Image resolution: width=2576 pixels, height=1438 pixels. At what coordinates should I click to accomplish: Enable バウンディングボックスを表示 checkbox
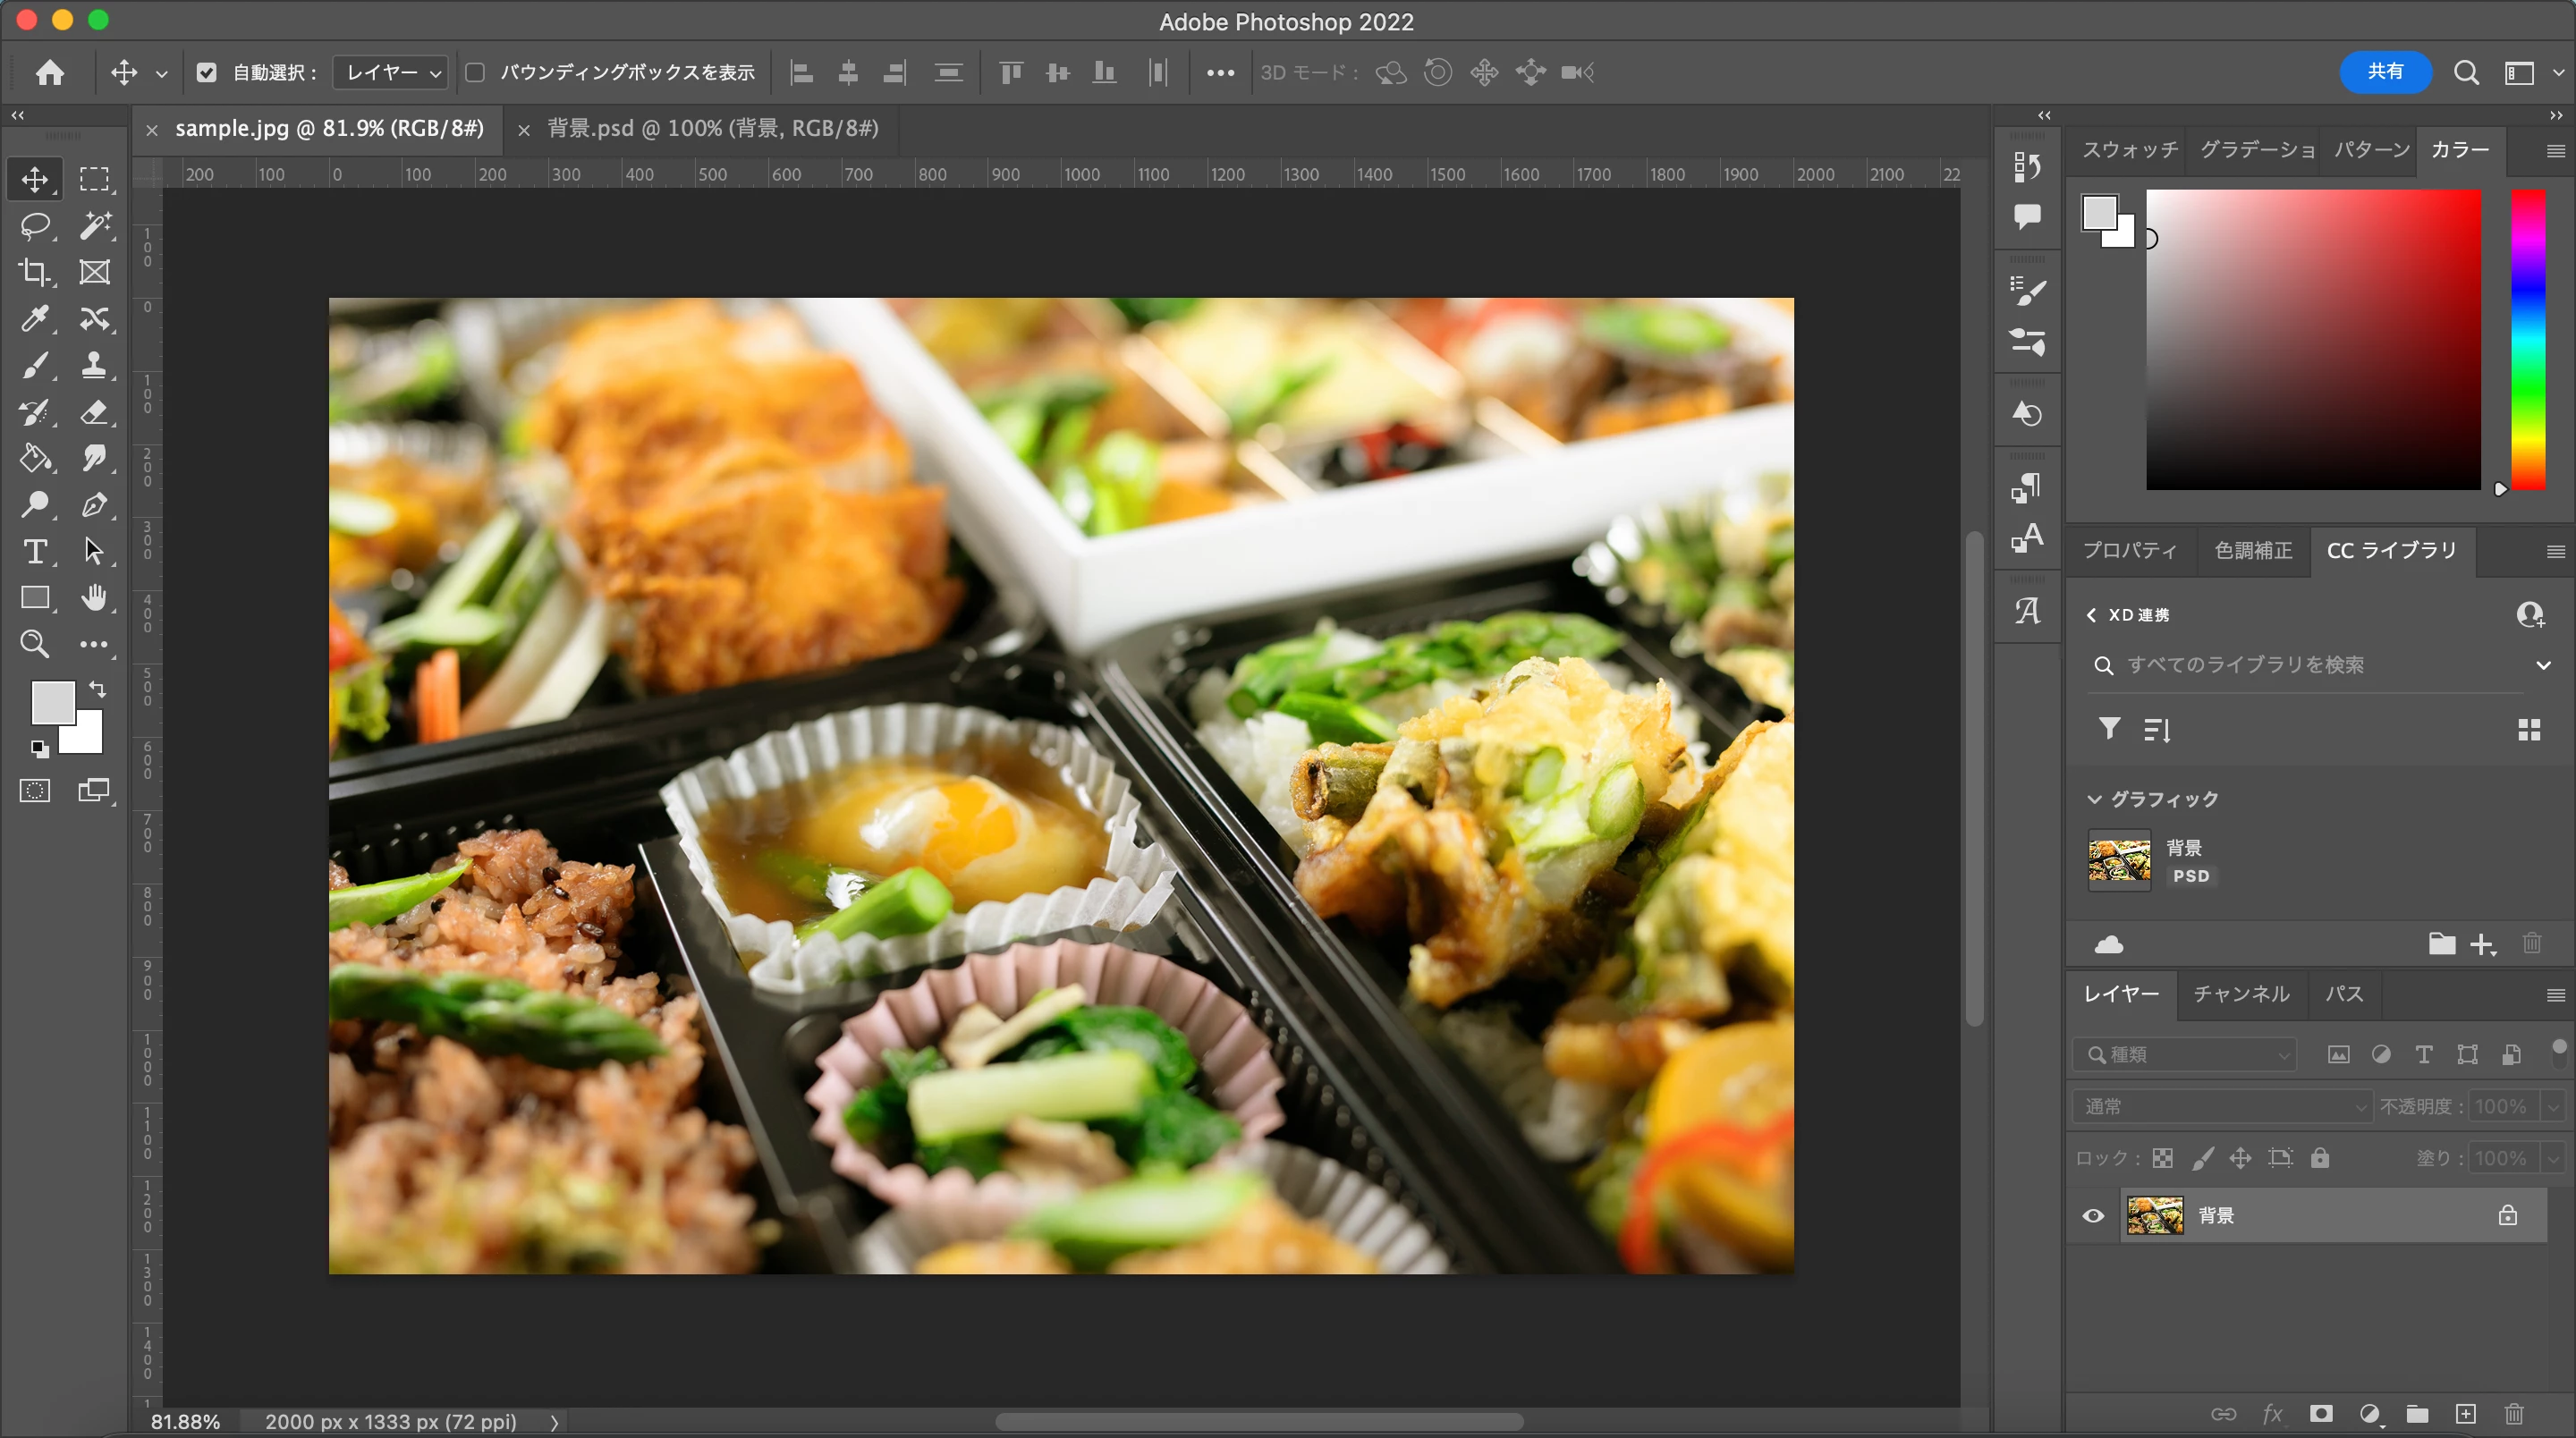point(475,72)
